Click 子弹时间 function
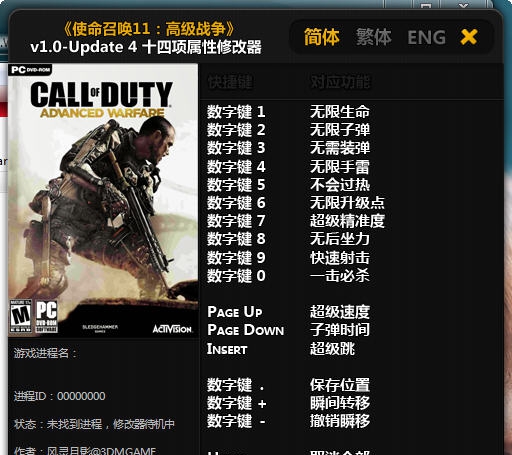This screenshot has height=455, width=512. click(340, 330)
